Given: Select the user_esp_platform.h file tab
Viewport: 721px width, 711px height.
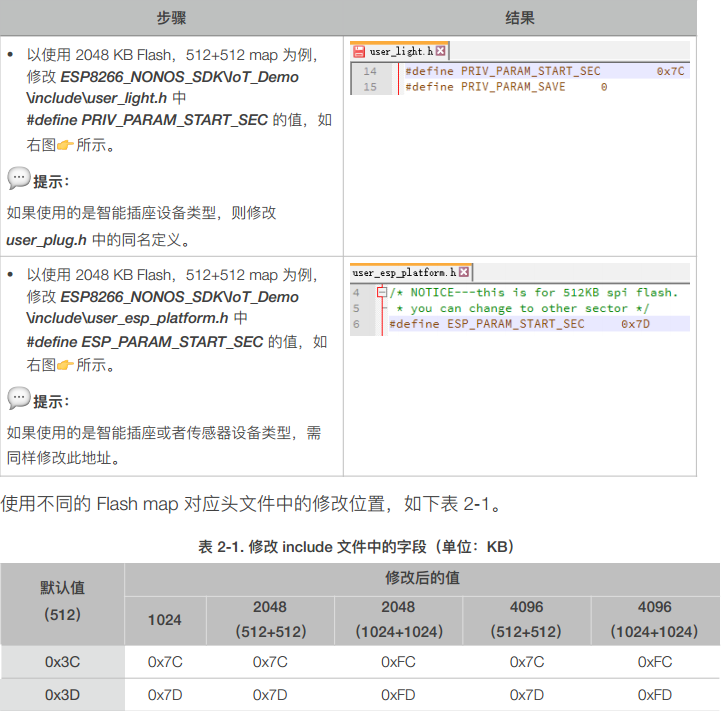Looking at the screenshot, I should tap(411, 272).
